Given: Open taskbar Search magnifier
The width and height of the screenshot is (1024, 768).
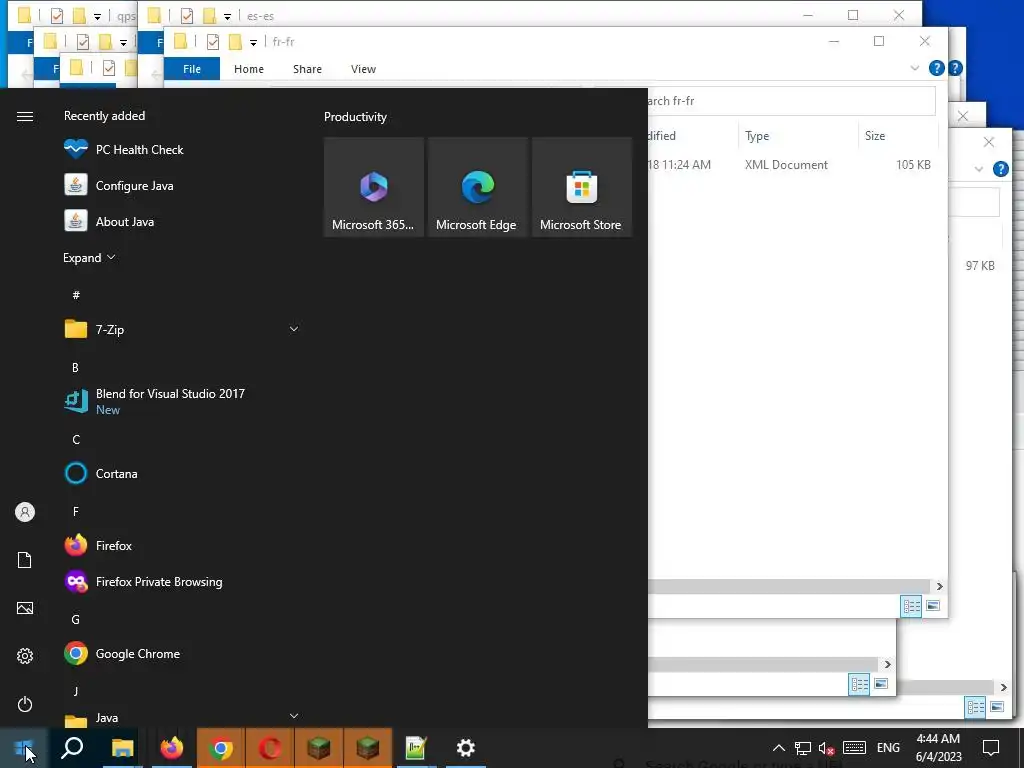Looking at the screenshot, I should point(72,748).
